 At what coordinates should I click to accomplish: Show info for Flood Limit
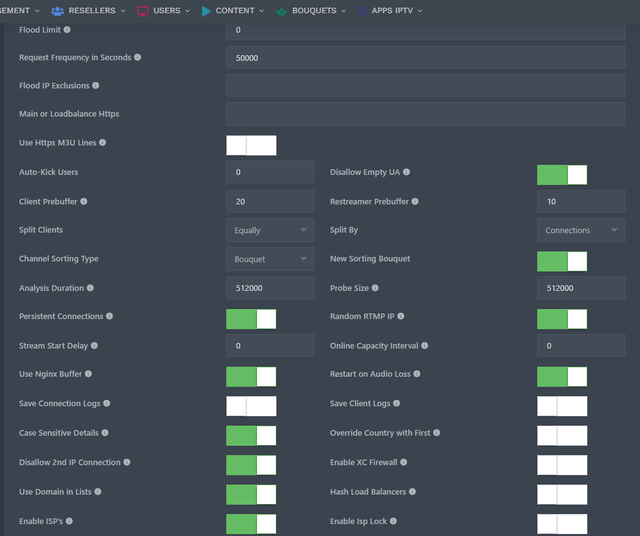(67, 30)
